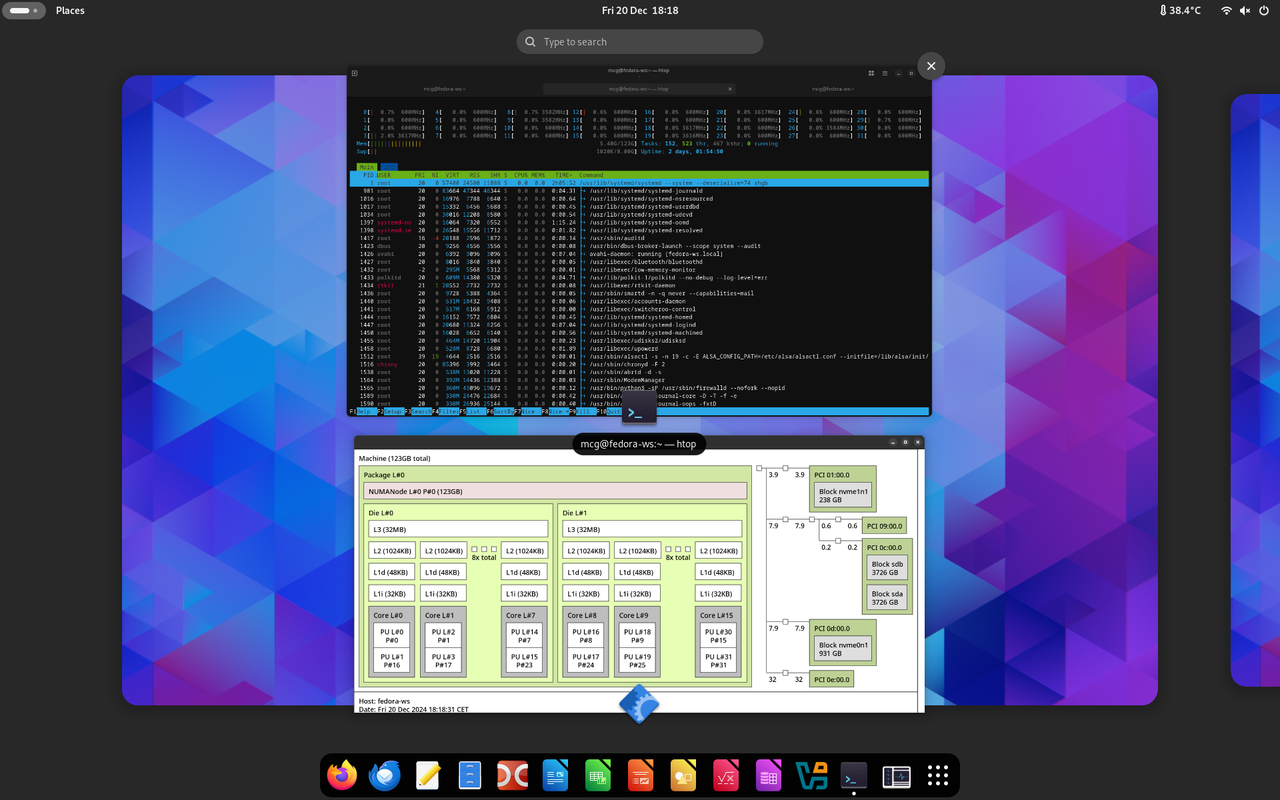Click F10 Quit in htop footer
Screen dimensions: 1280x800
[610, 411]
